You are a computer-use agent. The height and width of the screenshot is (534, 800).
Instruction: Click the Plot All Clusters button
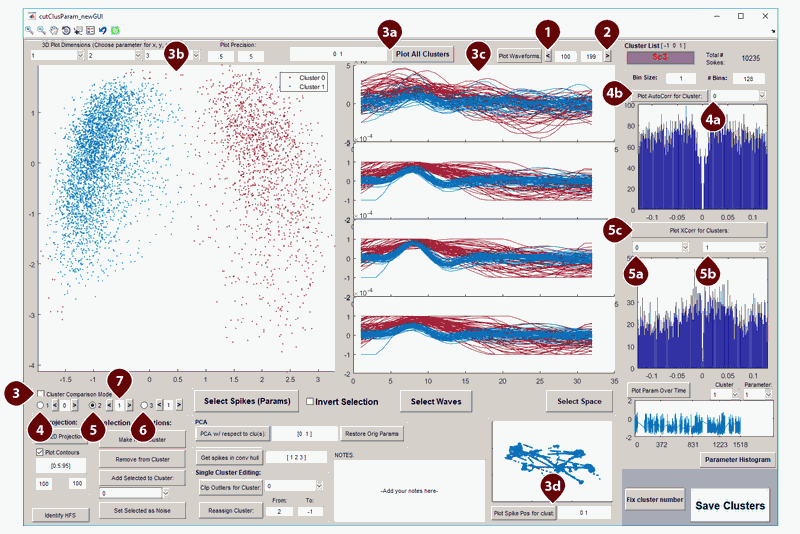point(422,53)
